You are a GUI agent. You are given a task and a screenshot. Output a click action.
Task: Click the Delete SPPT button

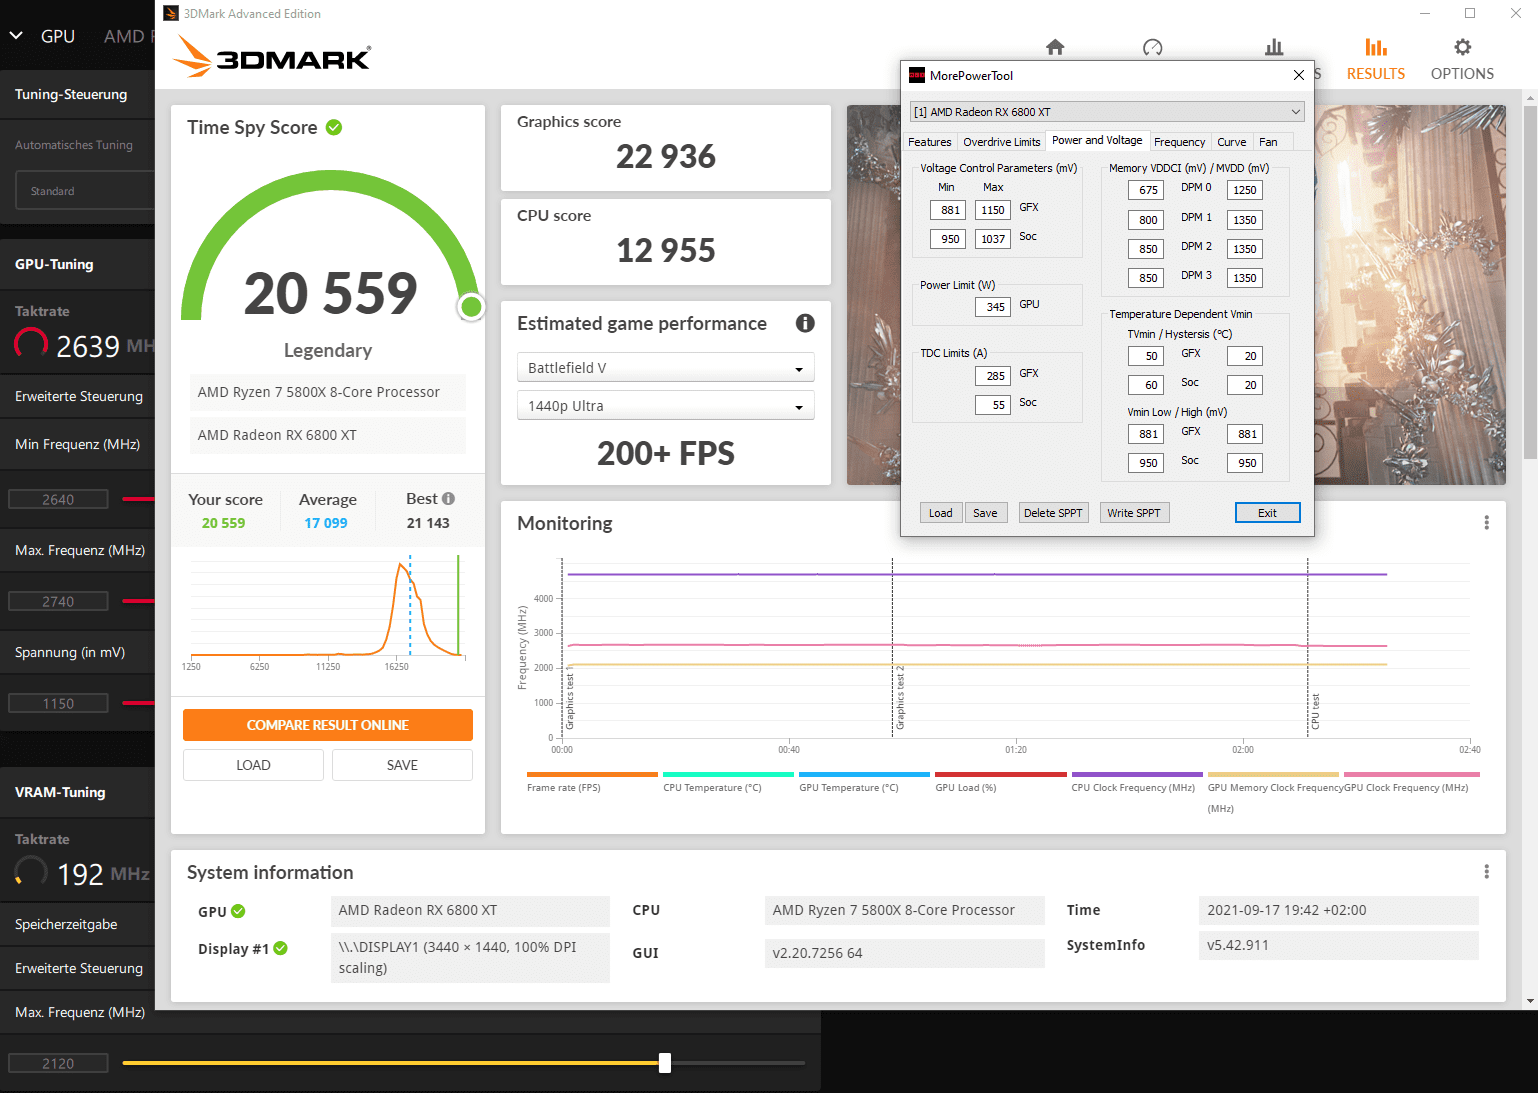[x=1053, y=513]
